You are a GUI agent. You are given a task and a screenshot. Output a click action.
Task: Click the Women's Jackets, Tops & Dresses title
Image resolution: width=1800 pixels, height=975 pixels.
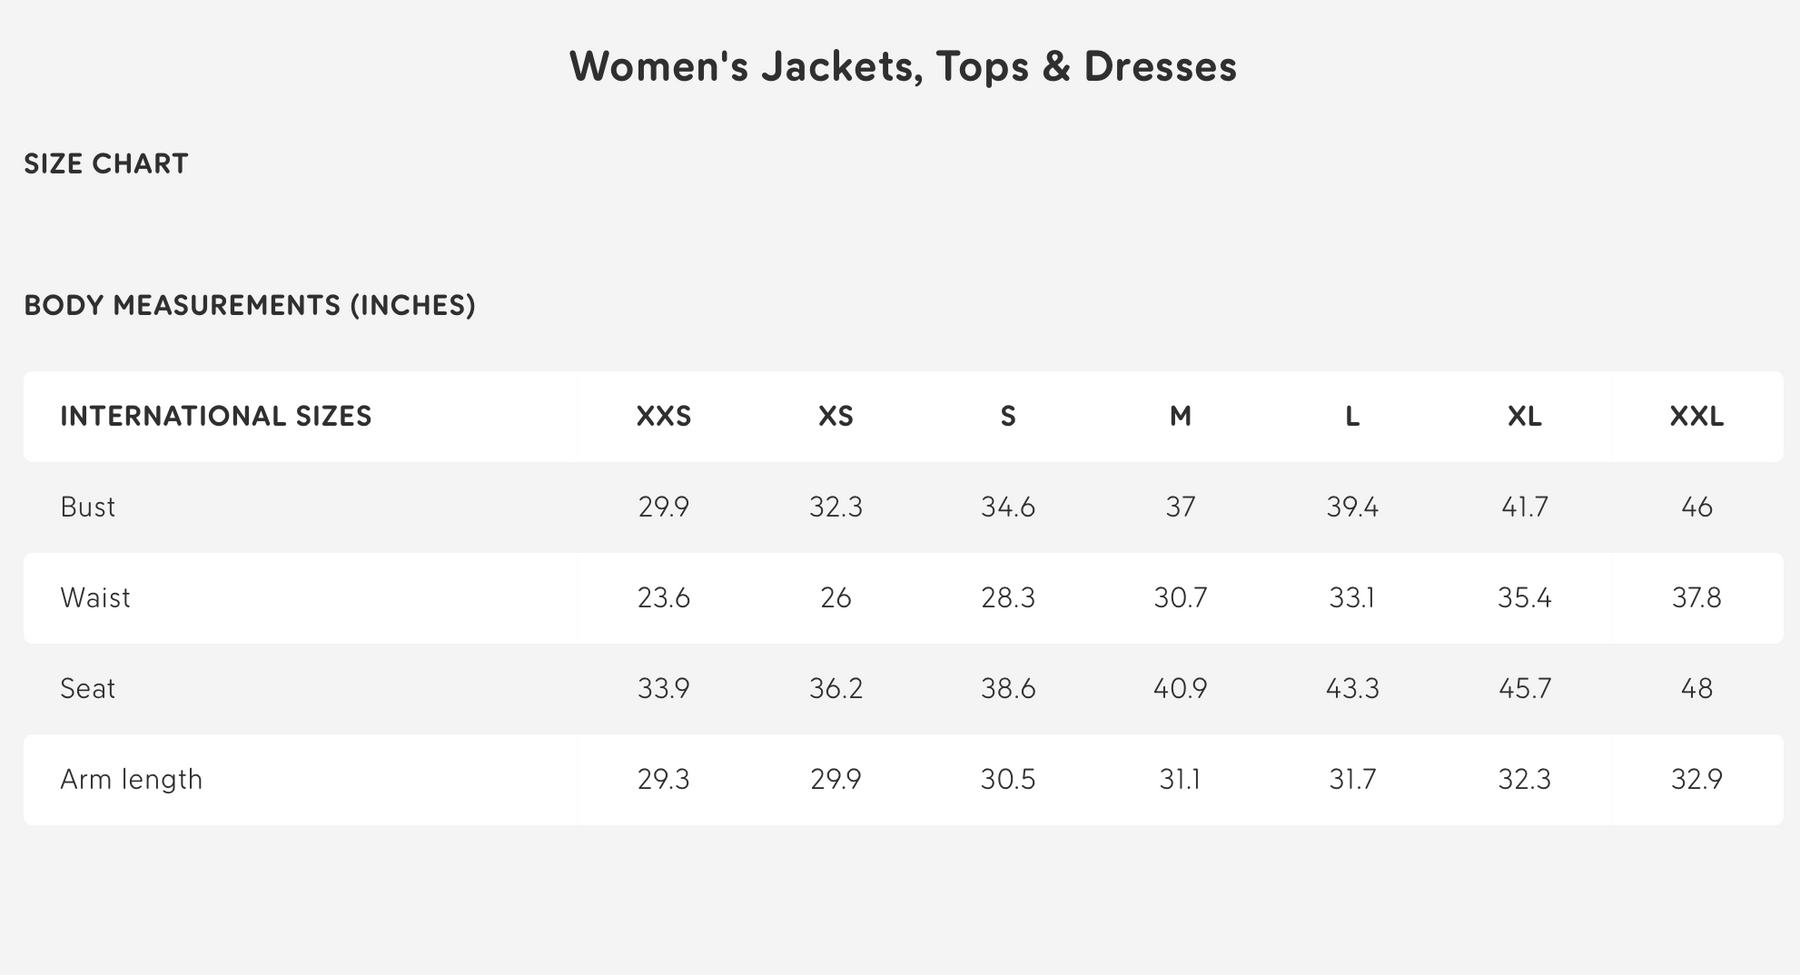coord(903,67)
